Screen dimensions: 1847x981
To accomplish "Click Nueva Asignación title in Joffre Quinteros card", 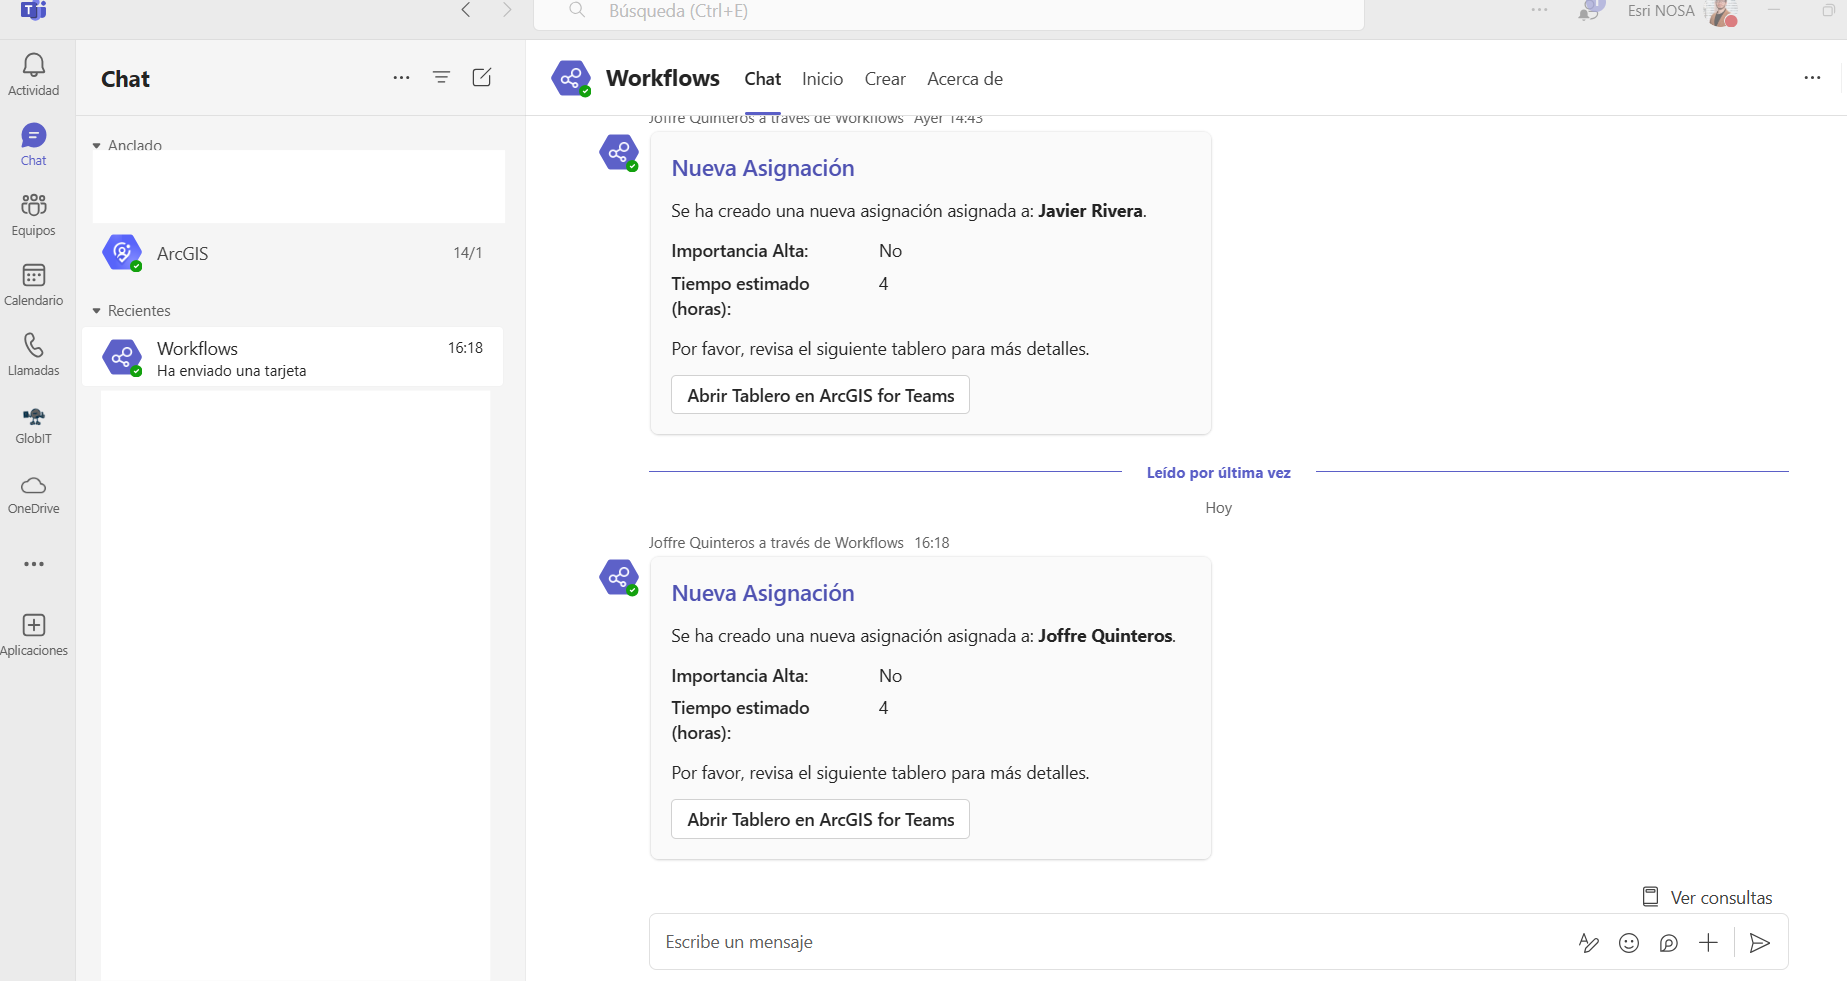I will point(763,593).
